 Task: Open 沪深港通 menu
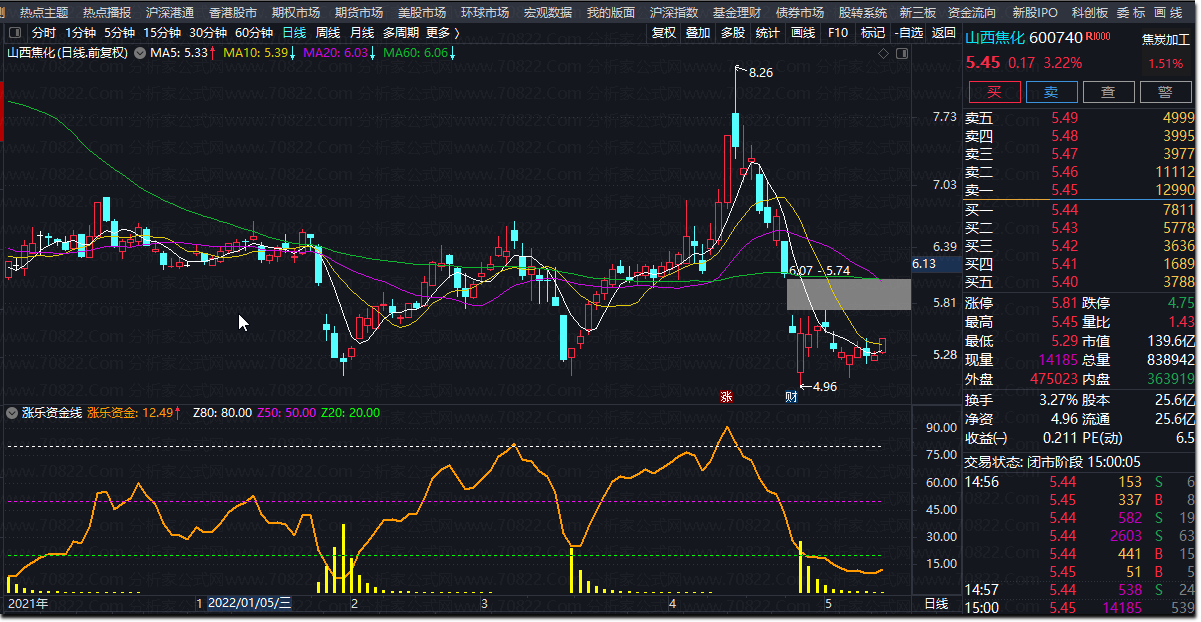pos(170,13)
